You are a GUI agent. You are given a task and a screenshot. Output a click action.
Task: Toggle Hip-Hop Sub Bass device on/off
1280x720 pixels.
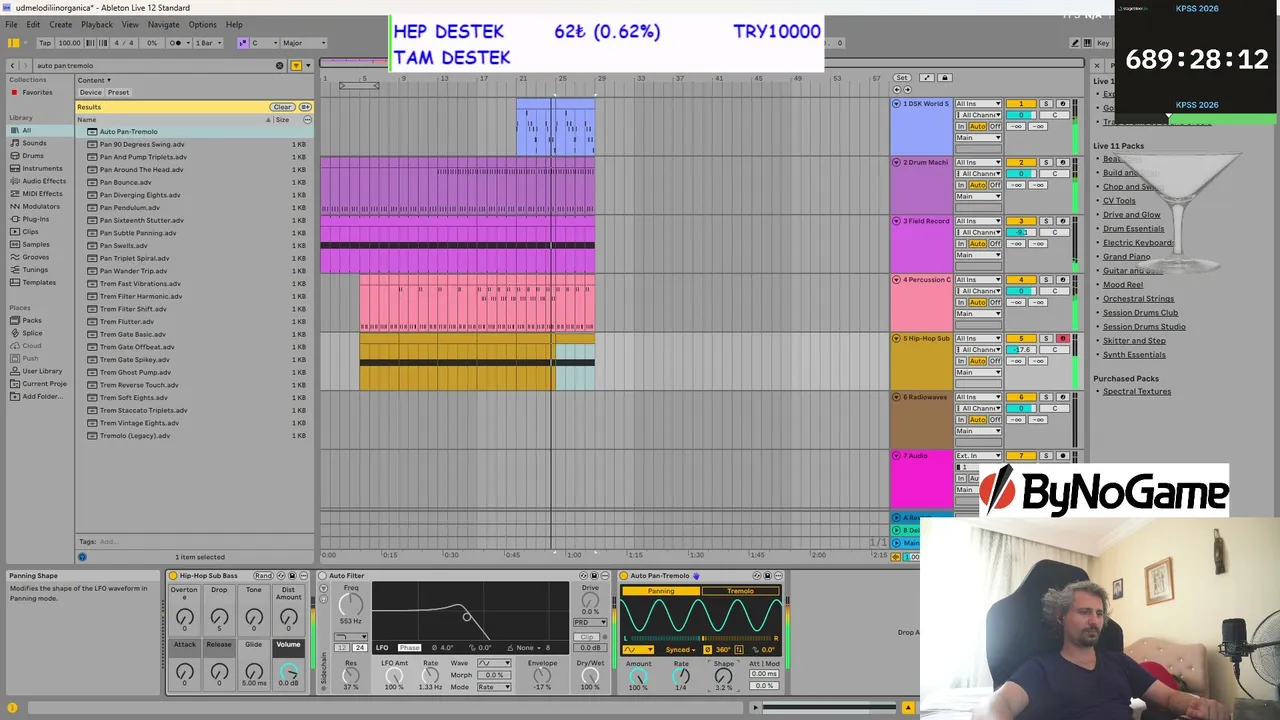[x=173, y=576]
